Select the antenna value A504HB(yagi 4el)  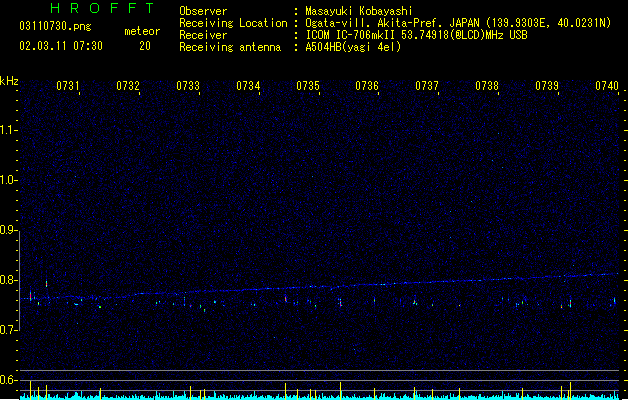point(353,47)
